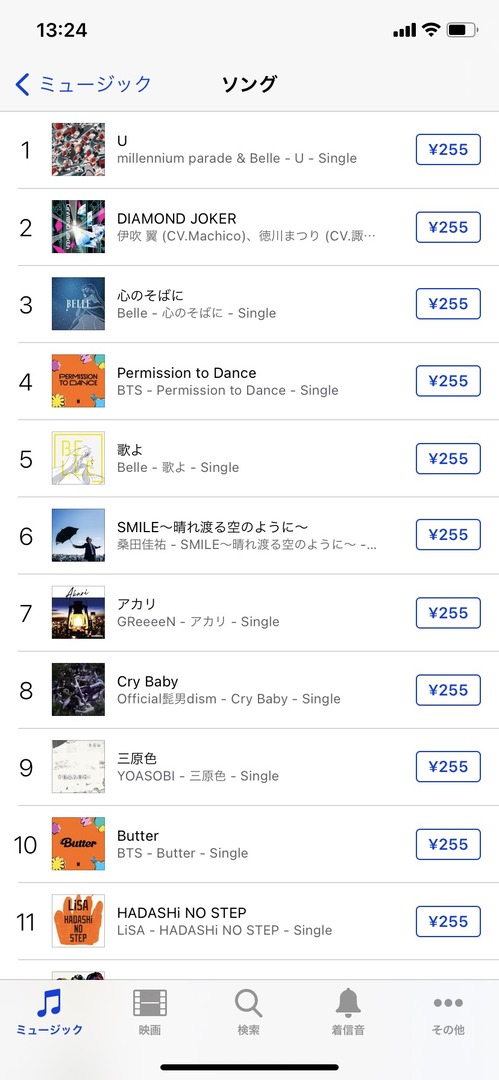This screenshot has height=1080, width=499.
Task: Tap ¥255 button for Permission to Dance
Action: pos(448,381)
